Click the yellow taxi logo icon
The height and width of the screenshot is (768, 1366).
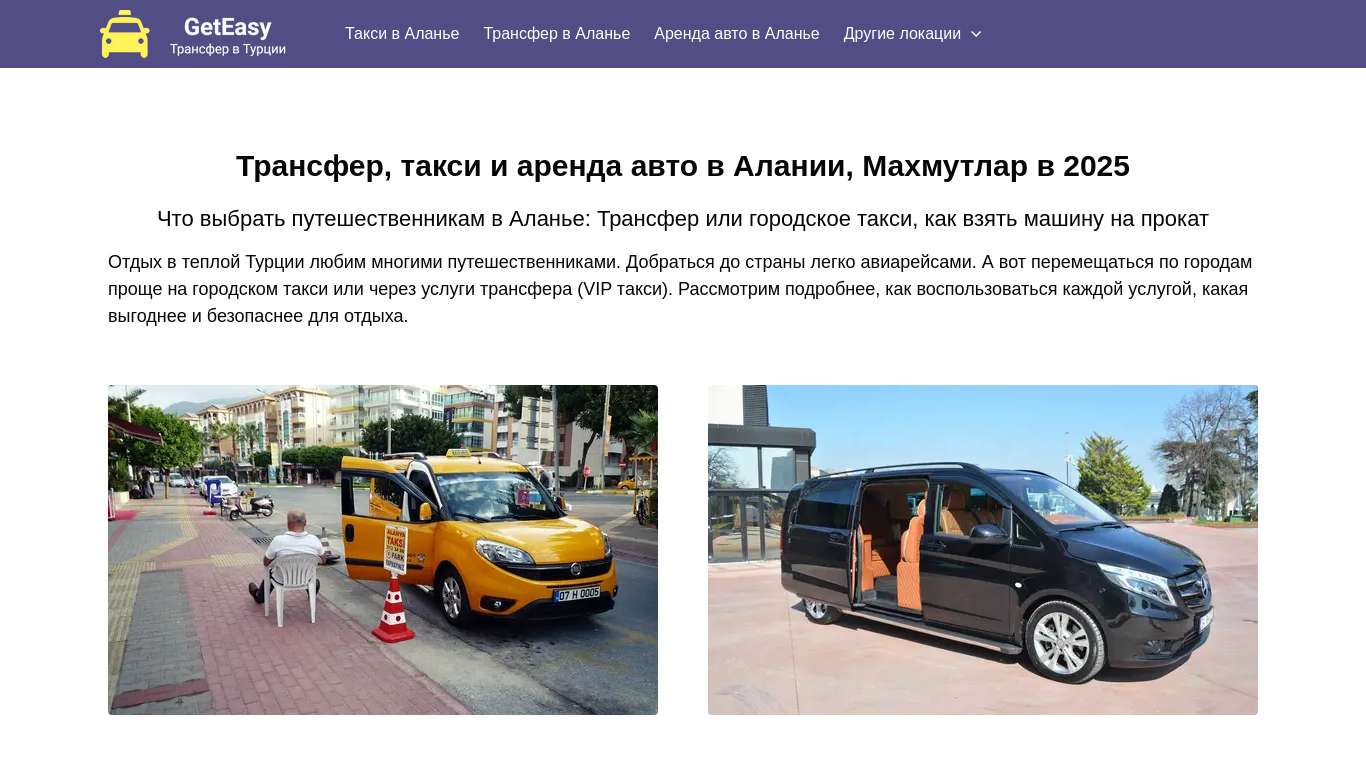tap(125, 34)
